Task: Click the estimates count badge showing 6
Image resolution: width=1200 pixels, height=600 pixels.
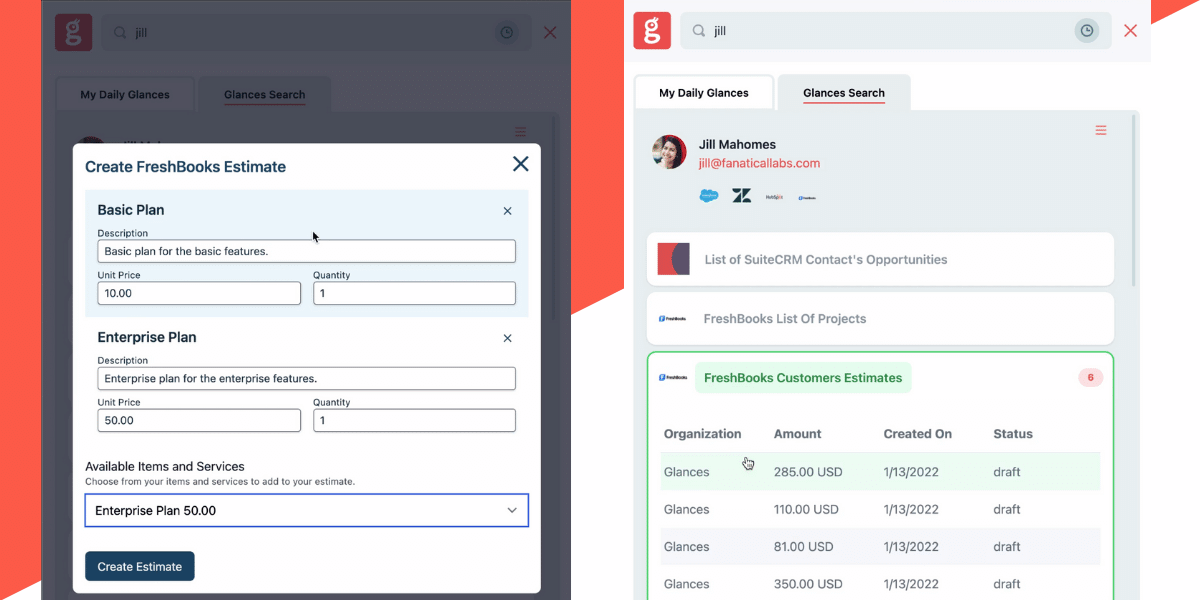Action: [x=1090, y=378]
